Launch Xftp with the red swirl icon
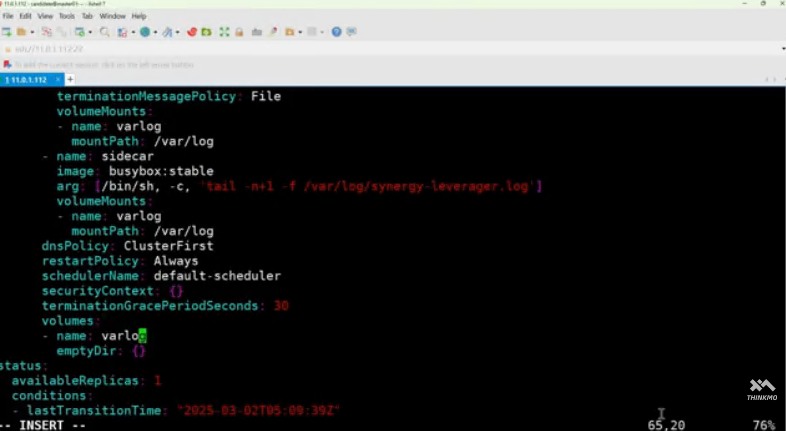The image size is (786, 431). click(192, 32)
